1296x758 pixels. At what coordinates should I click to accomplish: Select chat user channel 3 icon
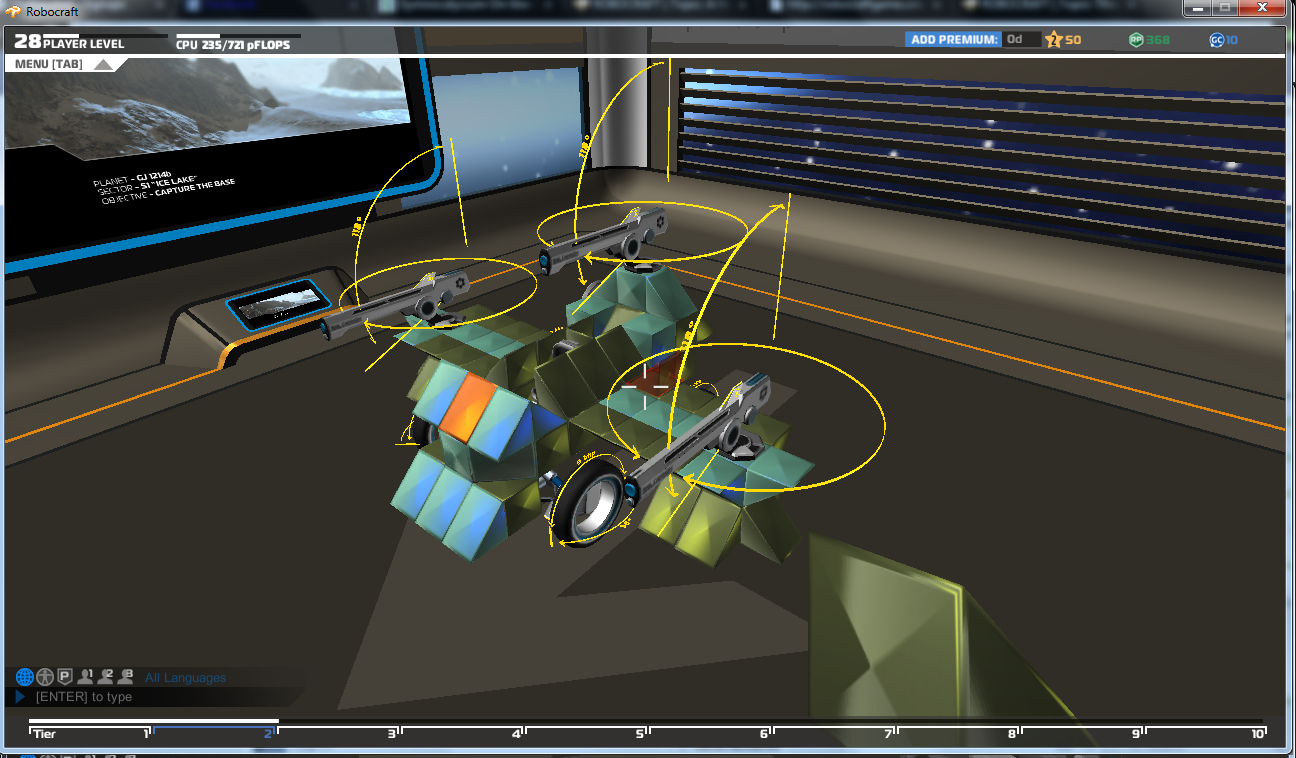[126, 677]
